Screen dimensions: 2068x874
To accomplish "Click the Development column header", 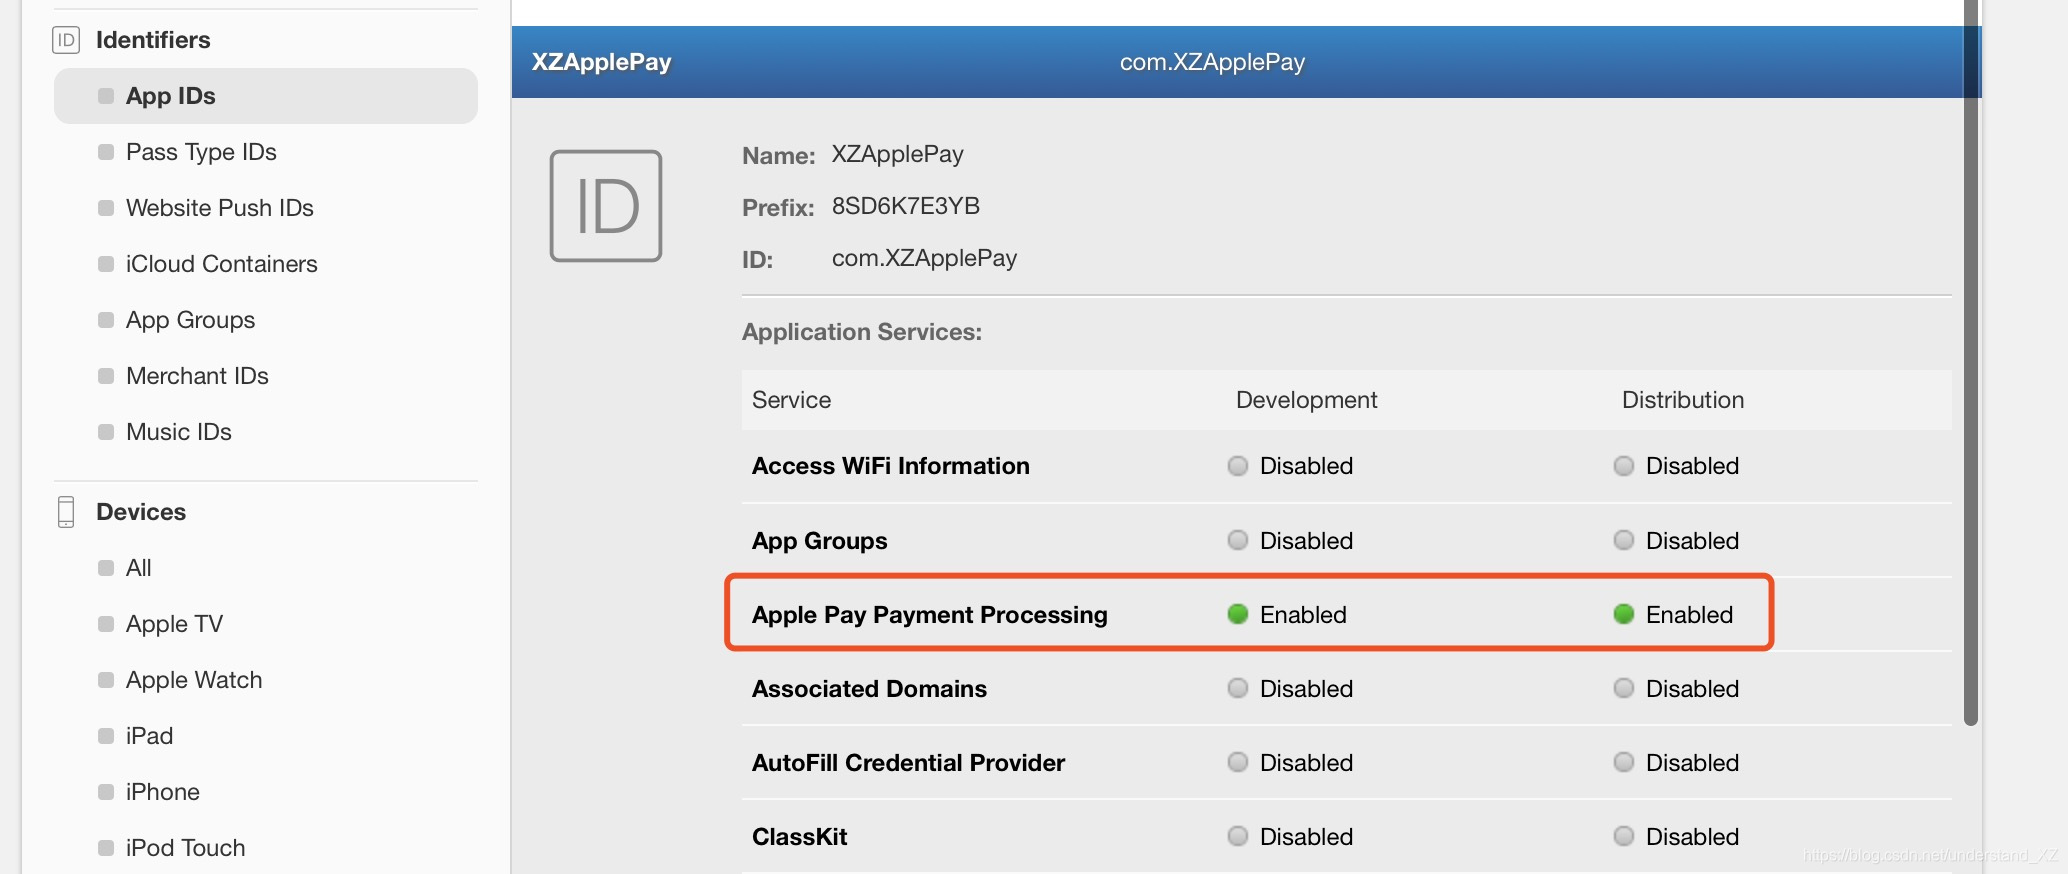I will tap(1306, 400).
